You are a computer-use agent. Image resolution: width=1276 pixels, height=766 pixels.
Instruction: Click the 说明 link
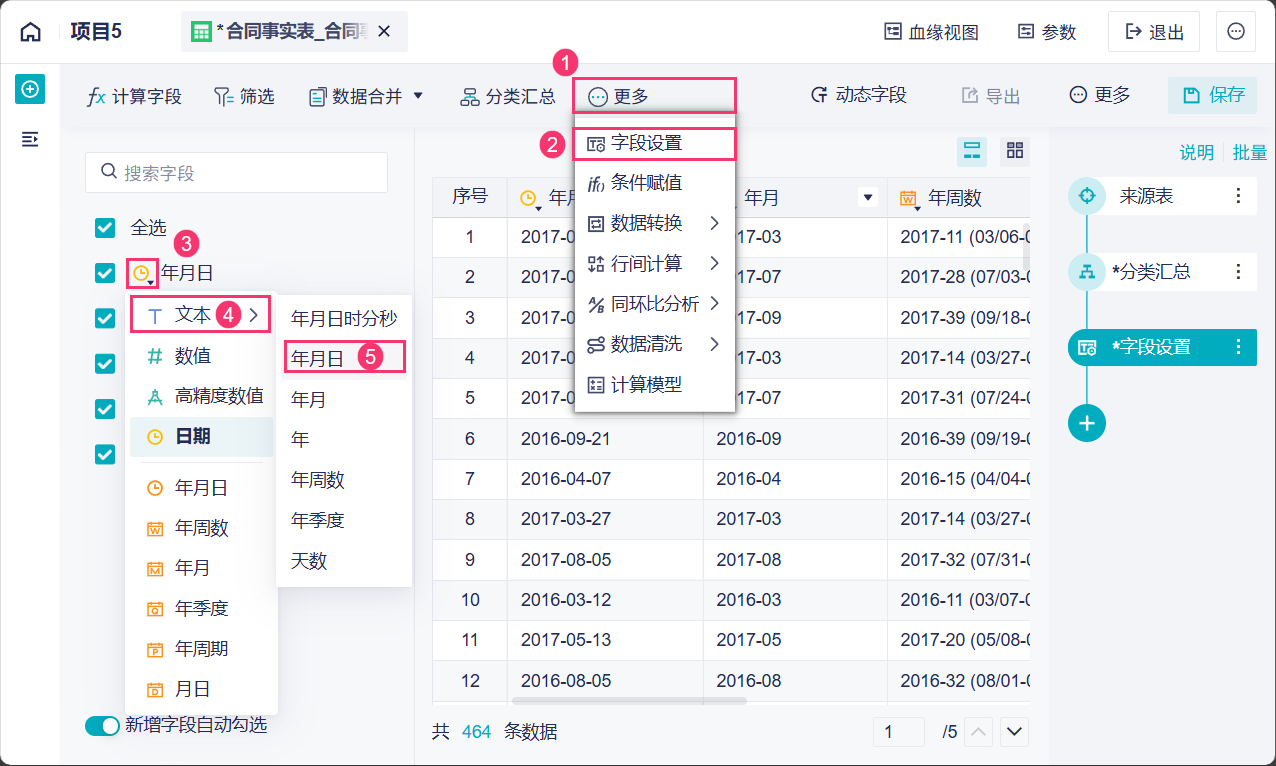point(1196,153)
